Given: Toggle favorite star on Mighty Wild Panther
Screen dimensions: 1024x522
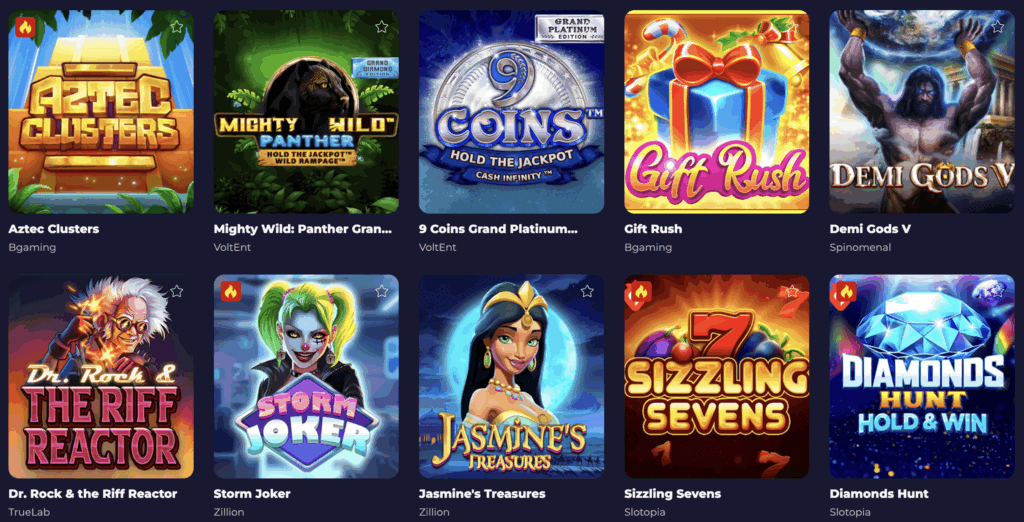Looking at the screenshot, I should click(x=381, y=27).
